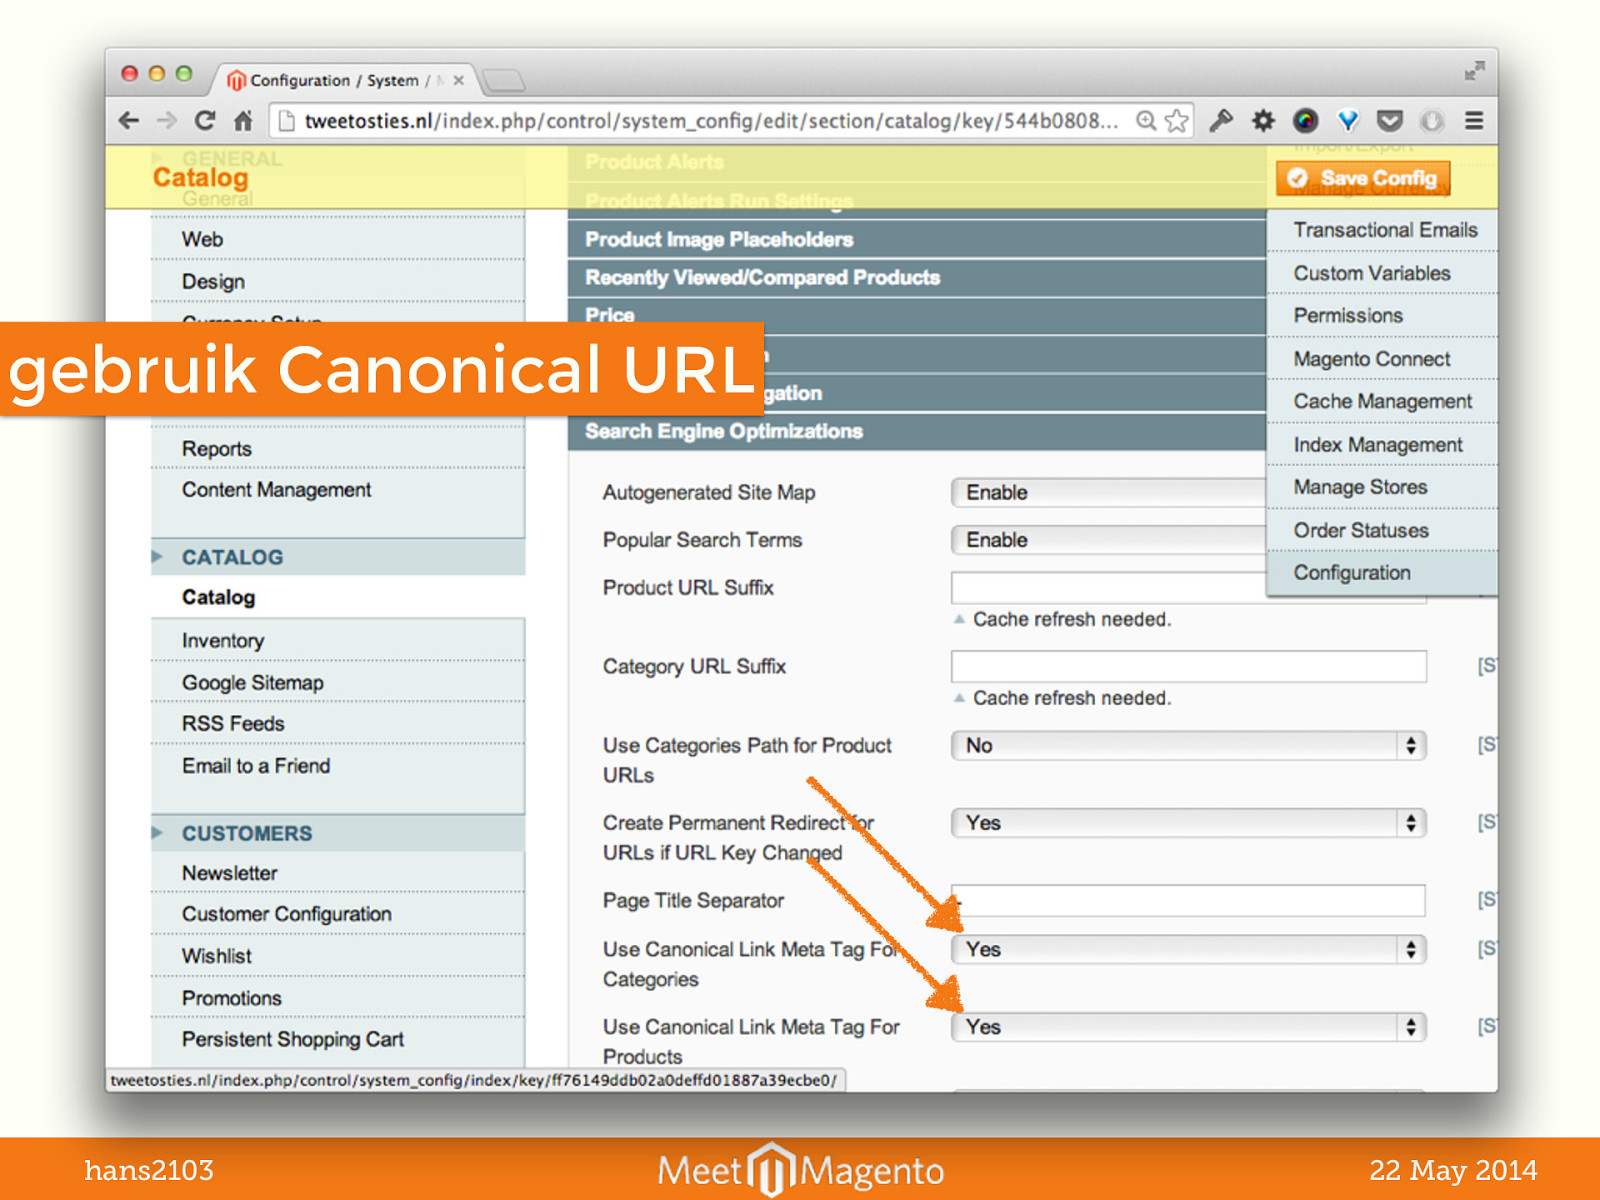Select Custom Variables from System menu
The image size is (1600, 1200).
click(1372, 273)
